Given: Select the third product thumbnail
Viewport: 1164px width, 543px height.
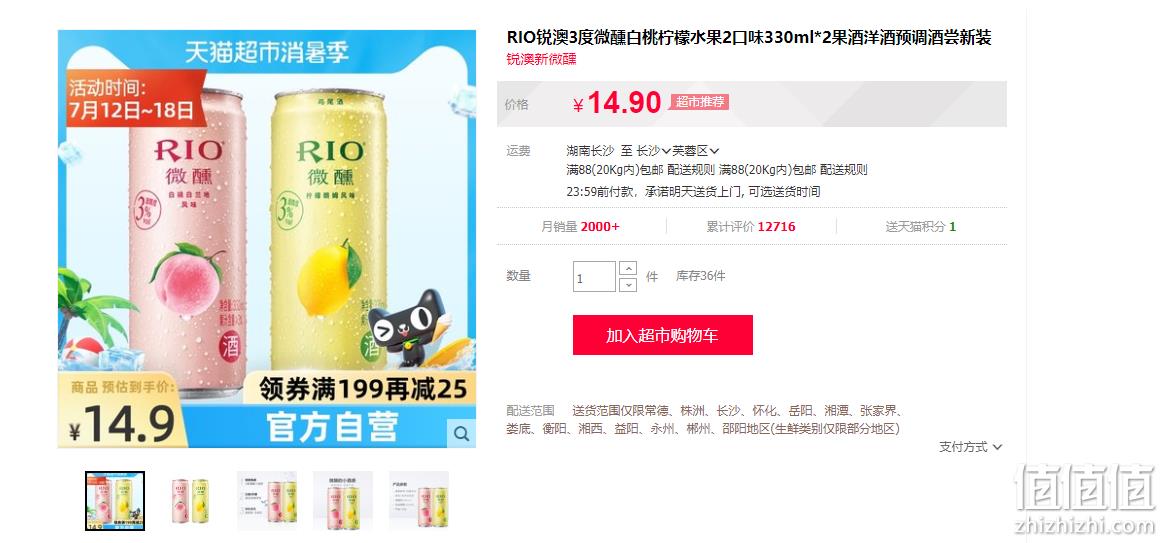Looking at the screenshot, I should 267,501.
